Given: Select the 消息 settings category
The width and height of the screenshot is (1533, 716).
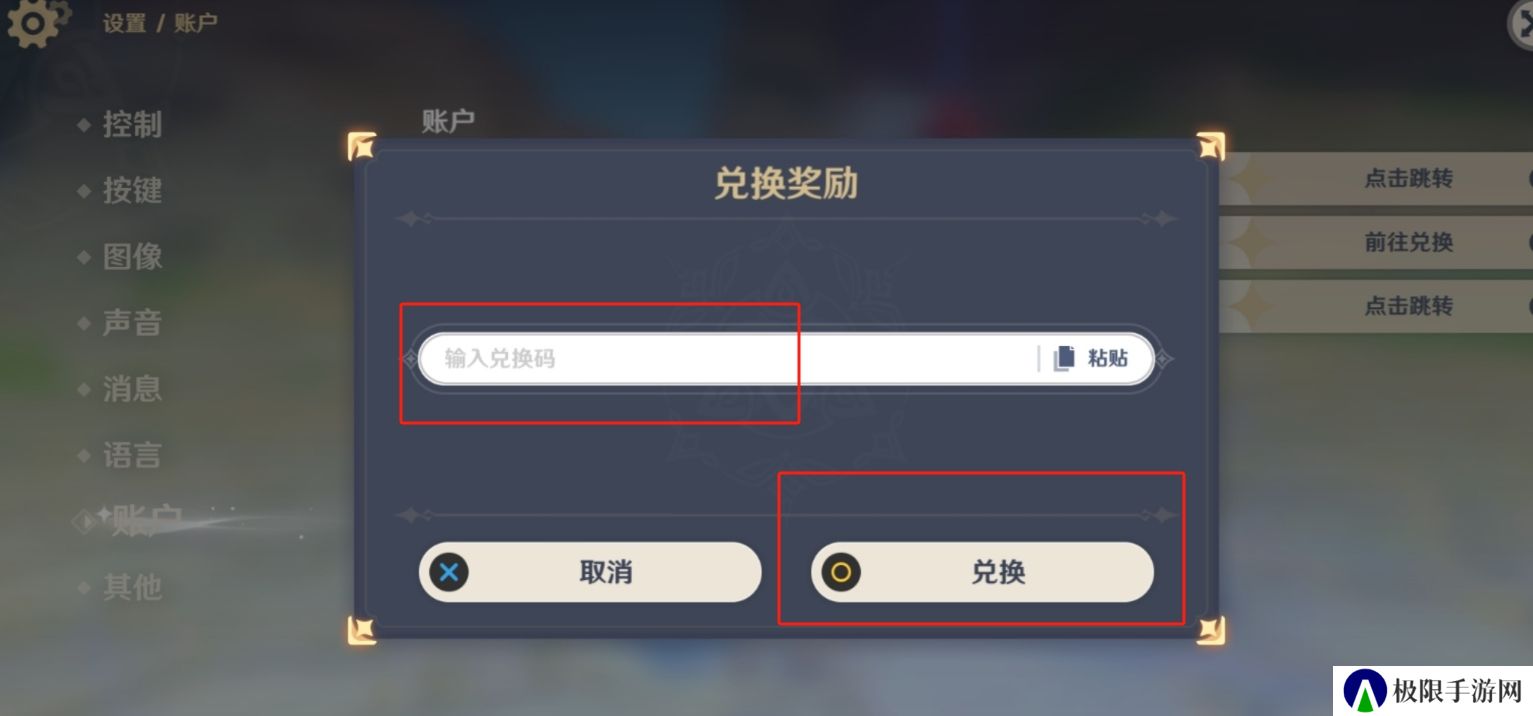Looking at the screenshot, I should tap(132, 389).
